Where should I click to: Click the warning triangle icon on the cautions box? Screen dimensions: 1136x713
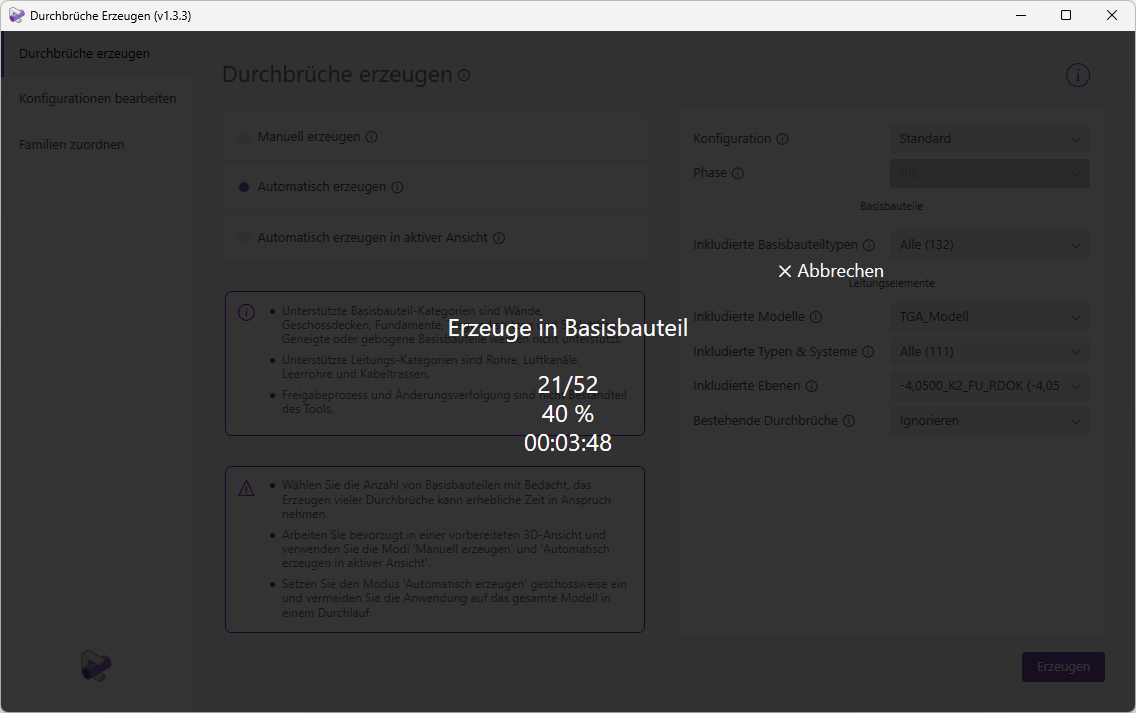pyautogui.click(x=246, y=487)
